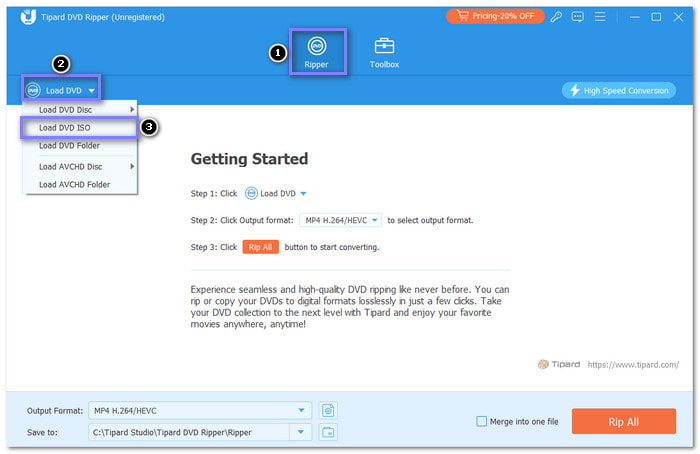Image resolution: width=700 pixels, height=454 pixels.
Task: Enable Merge into one file checkbox
Action: (x=481, y=421)
